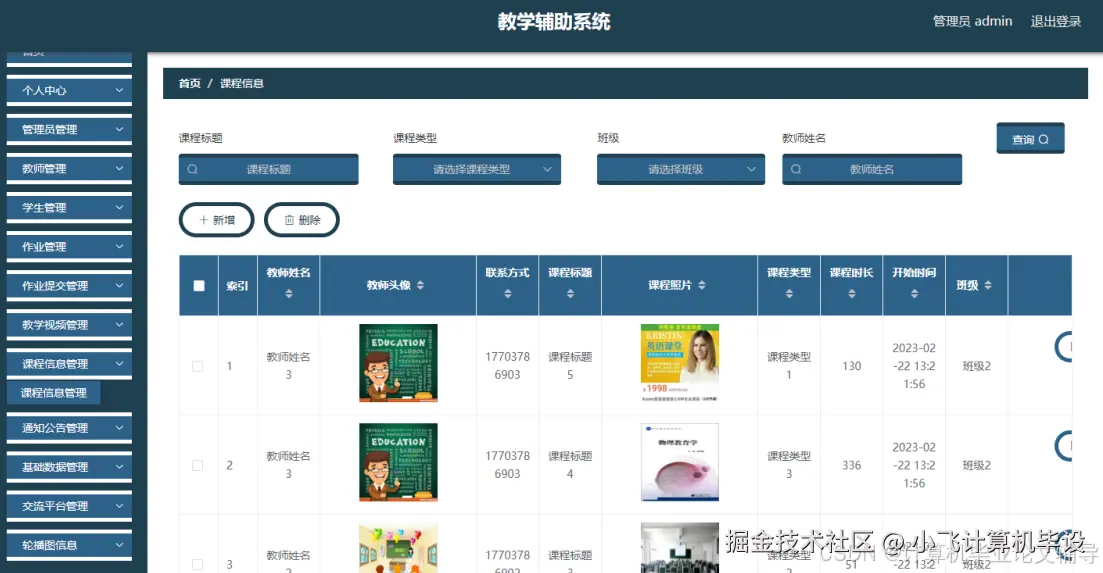Viewport: 1103px width, 573px height.
Task: Click the search icon in 教师姓名 field
Action: tap(796, 169)
